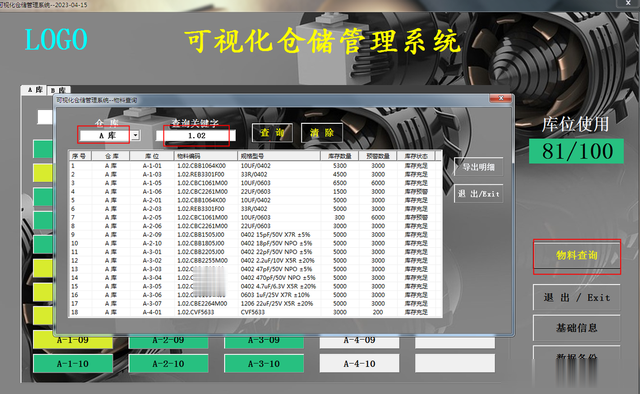Select row 18 CVF5633 entry
The width and height of the screenshot is (640, 394).
[x=255, y=312]
